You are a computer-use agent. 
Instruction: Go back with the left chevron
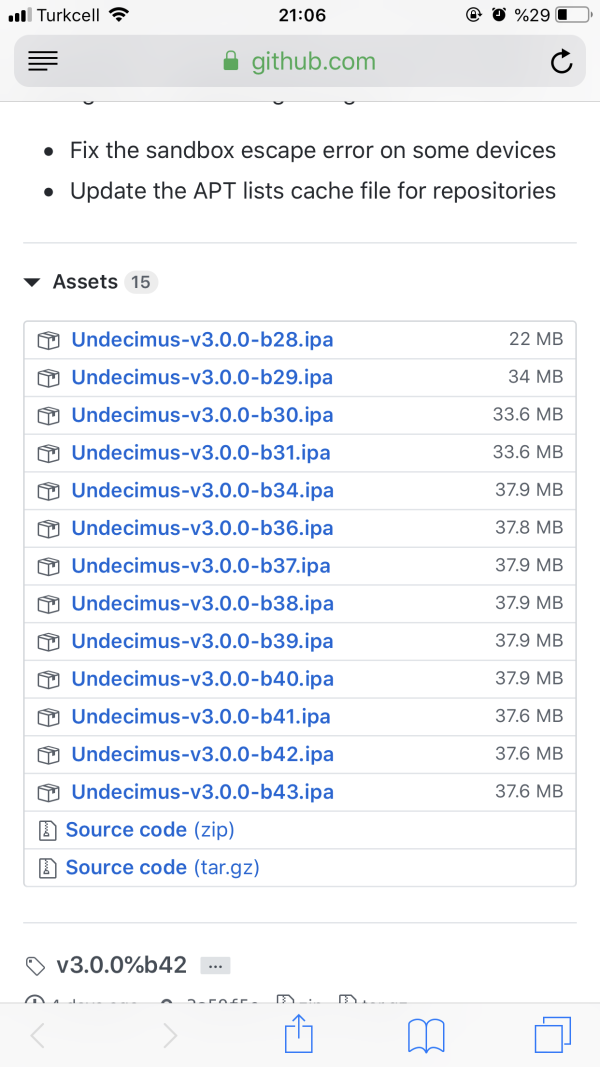coord(38,1034)
